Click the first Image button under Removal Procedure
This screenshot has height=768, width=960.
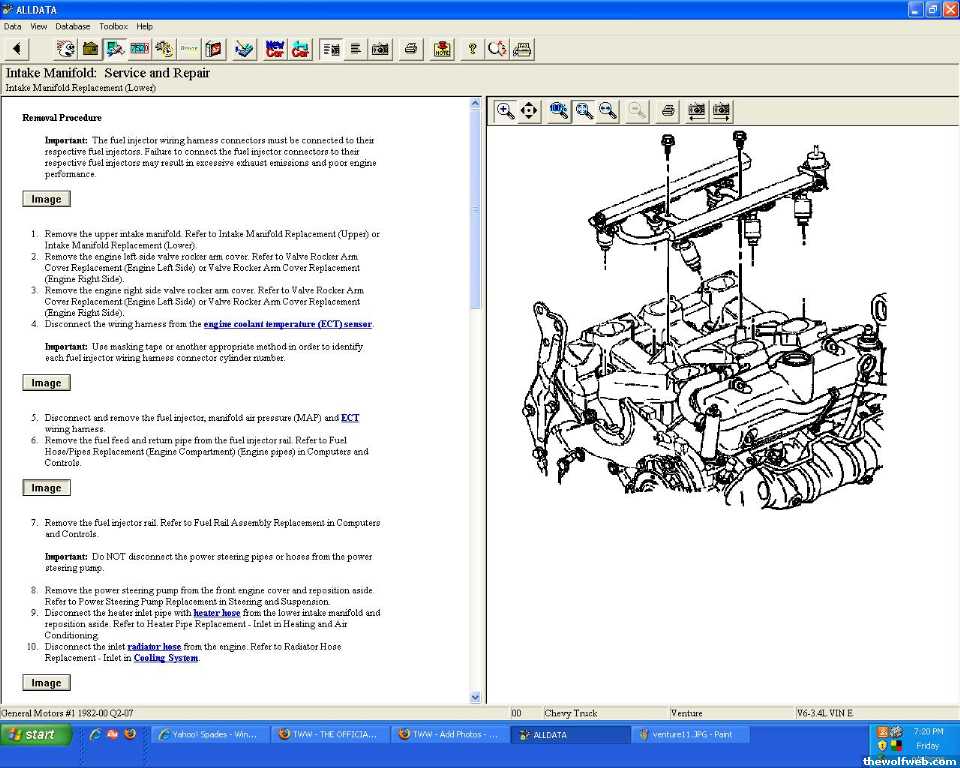[x=46, y=199]
